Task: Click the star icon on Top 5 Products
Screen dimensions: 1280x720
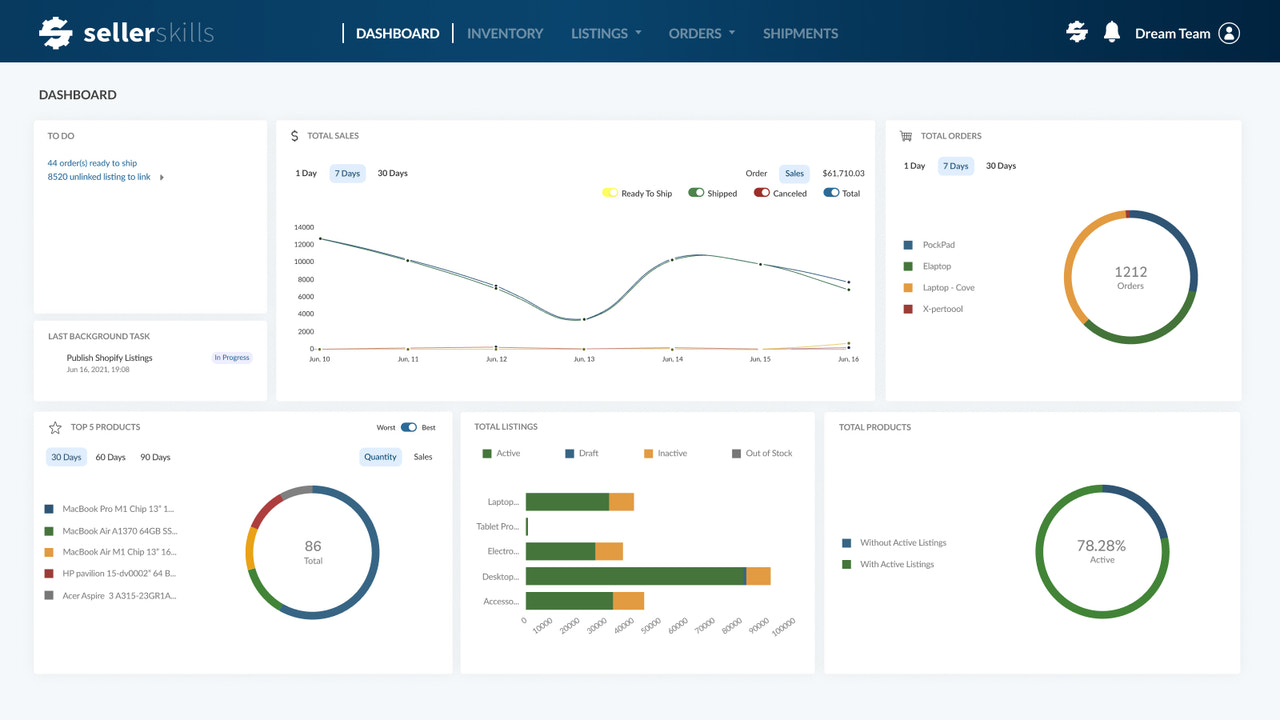Action: 55,427
